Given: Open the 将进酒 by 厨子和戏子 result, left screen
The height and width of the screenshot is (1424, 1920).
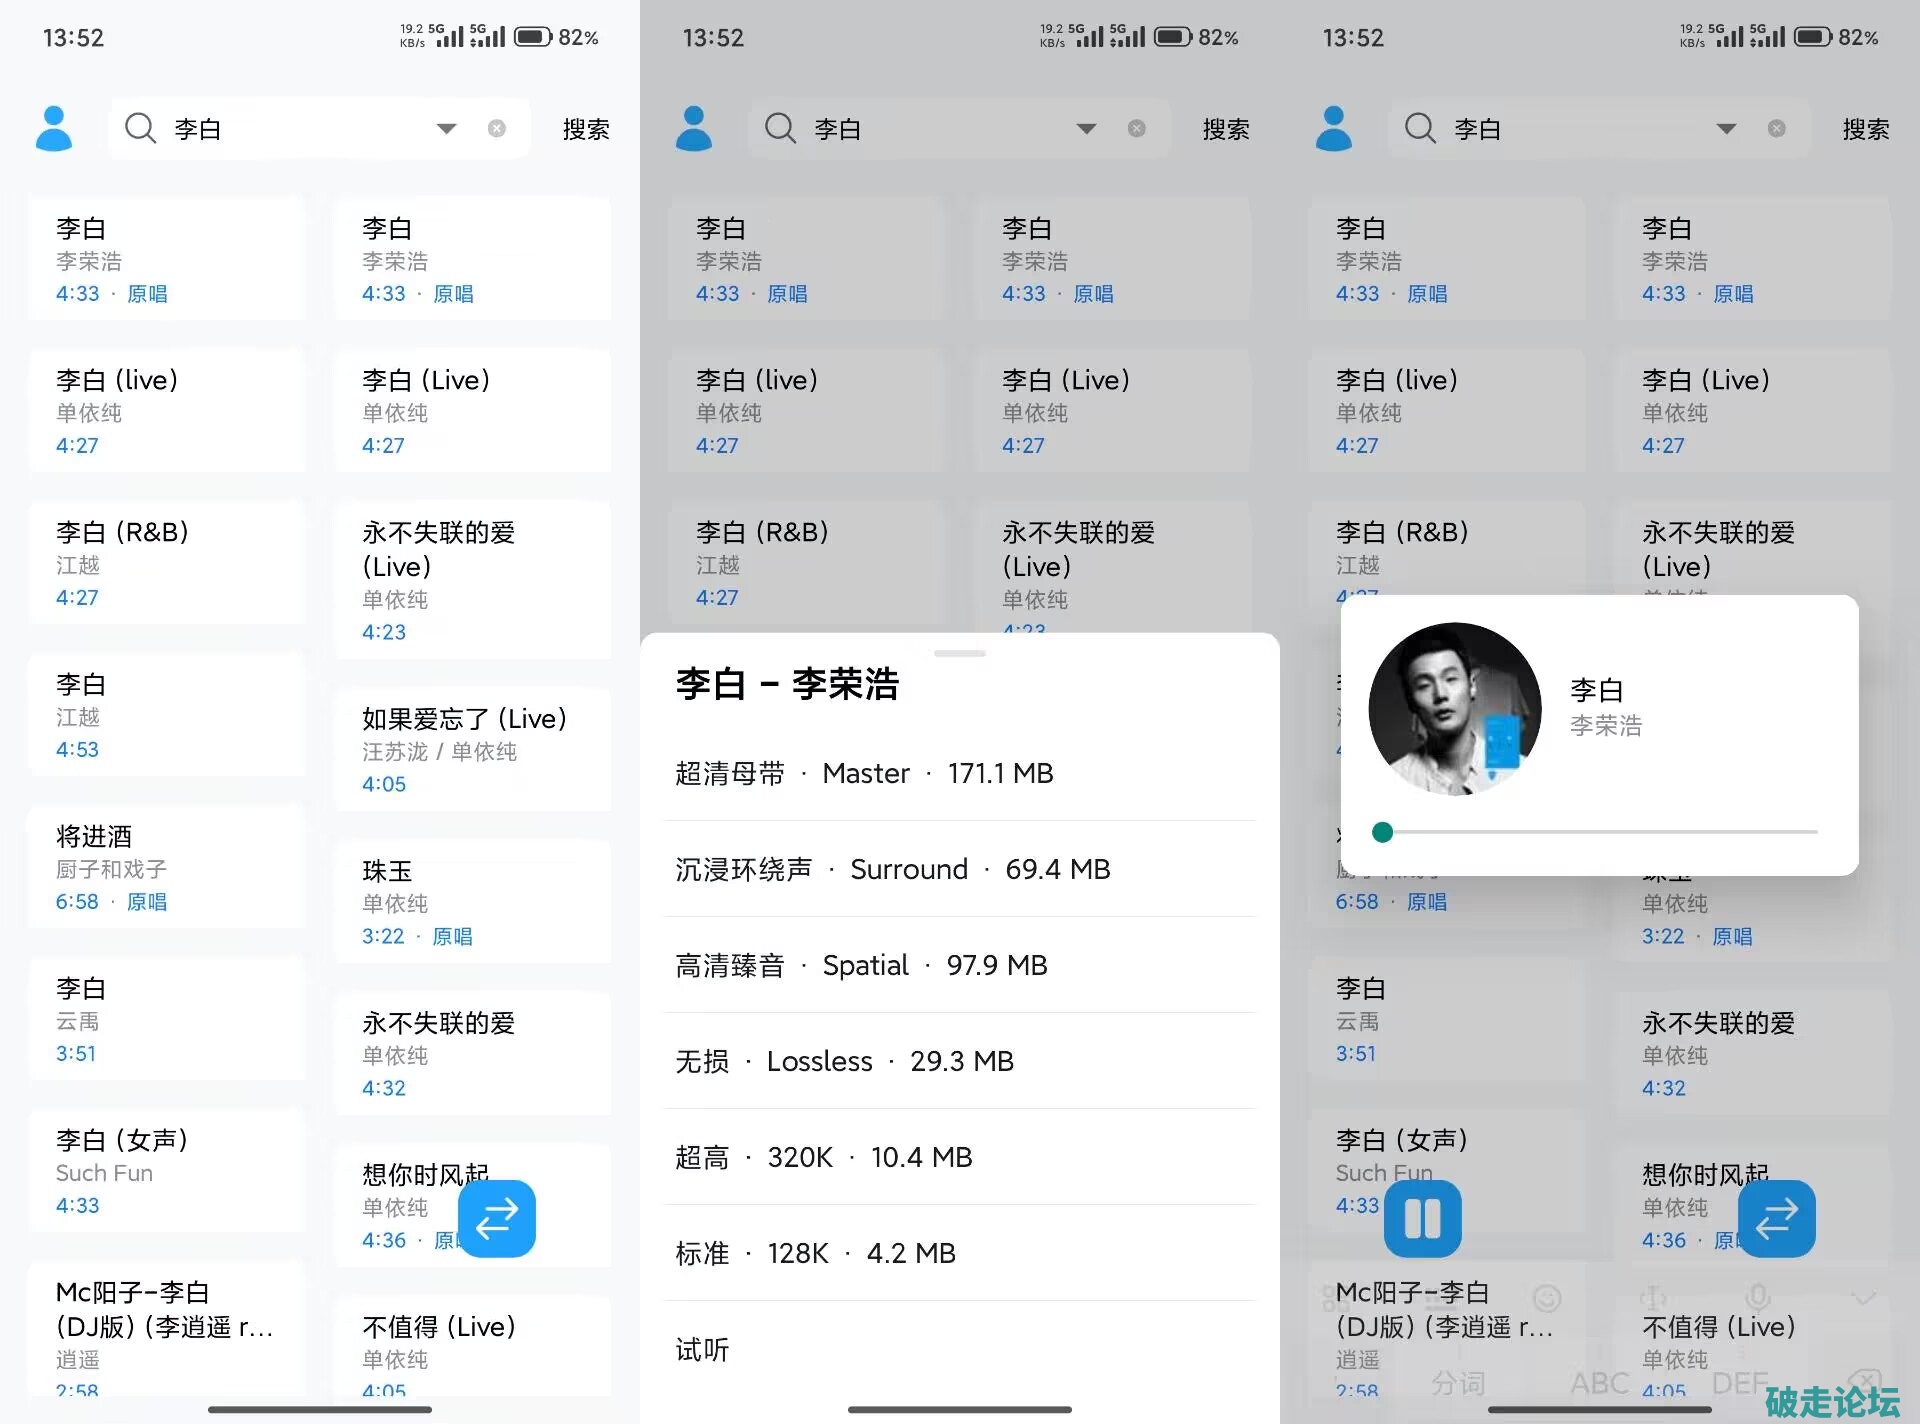Looking at the screenshot, I should tap(167, 867).
